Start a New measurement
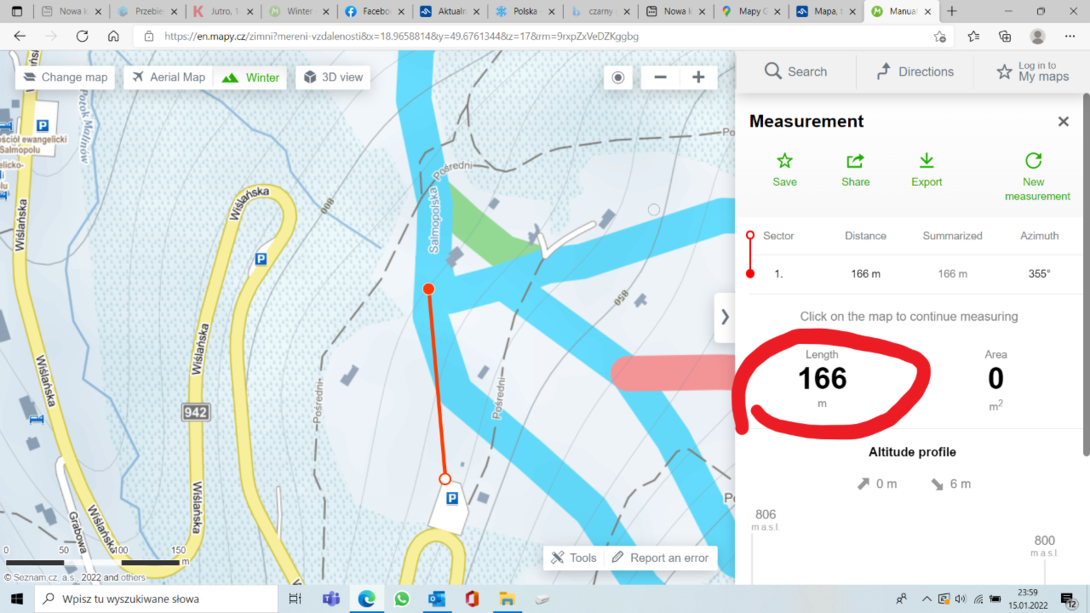1090x613 pixels. coord(1036,177)
